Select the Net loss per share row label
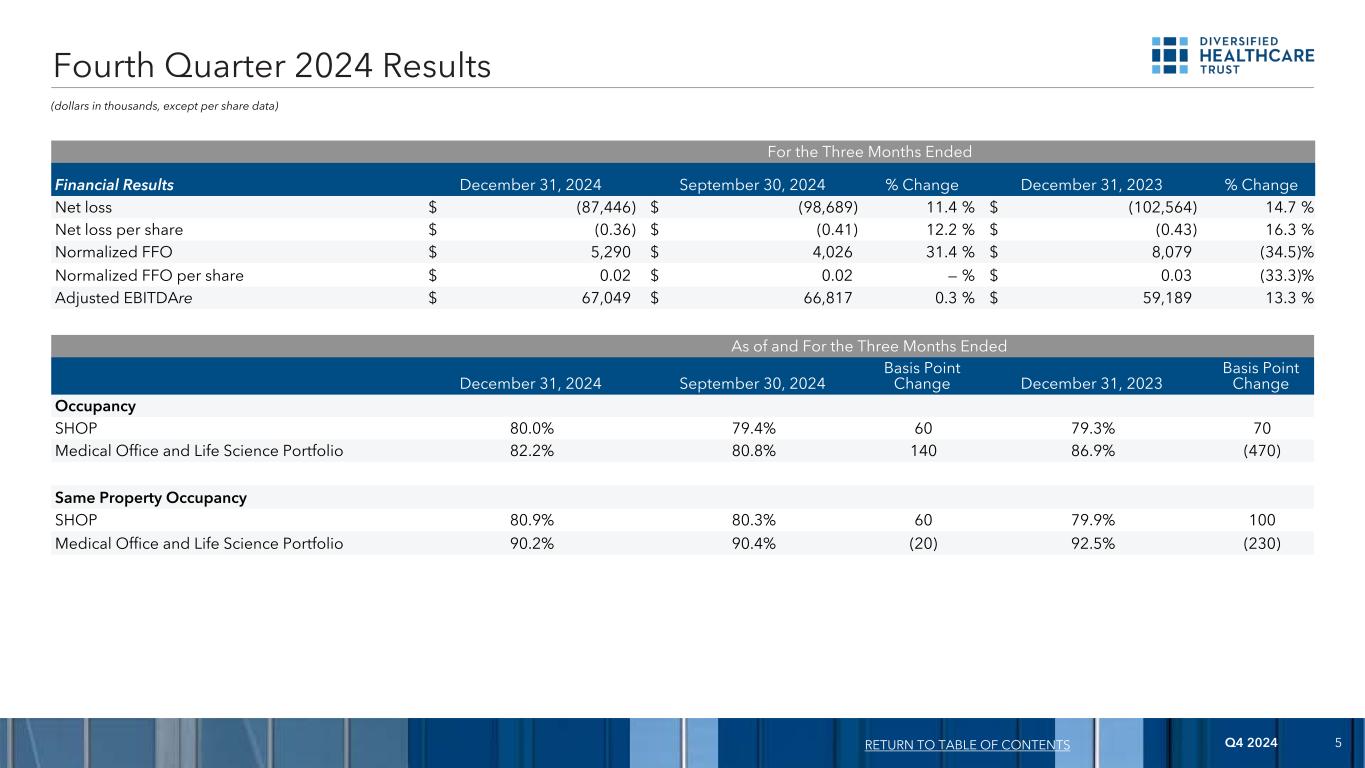Image resolution: width=1365 pixels, height=768 pixels. 119,230
